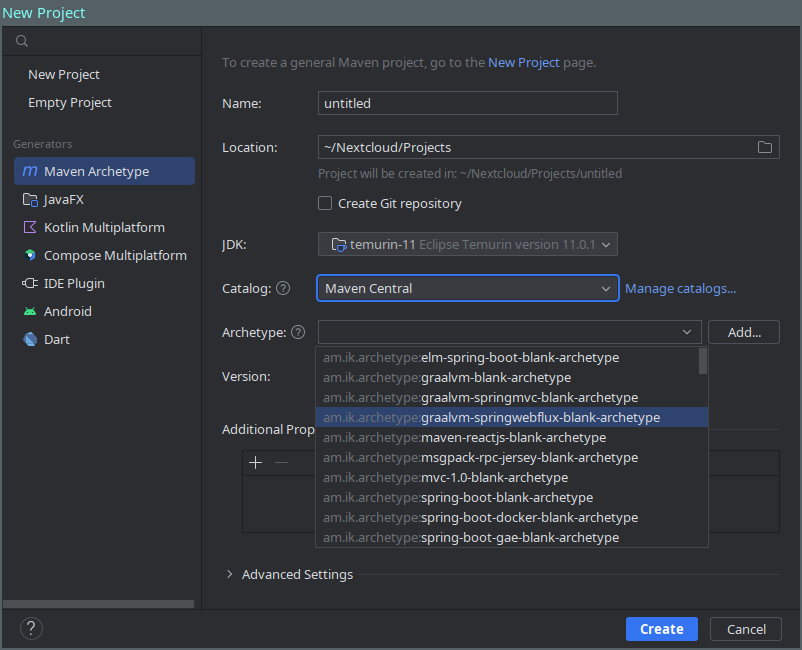Viewport: 802px width, 650px height.
Task: Open the JavaFX generator
Action: [x=31, y=199]
